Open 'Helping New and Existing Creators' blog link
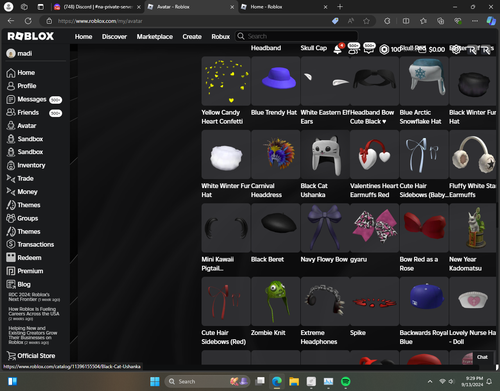Screen dimensions: 500x391 point(33,335)
